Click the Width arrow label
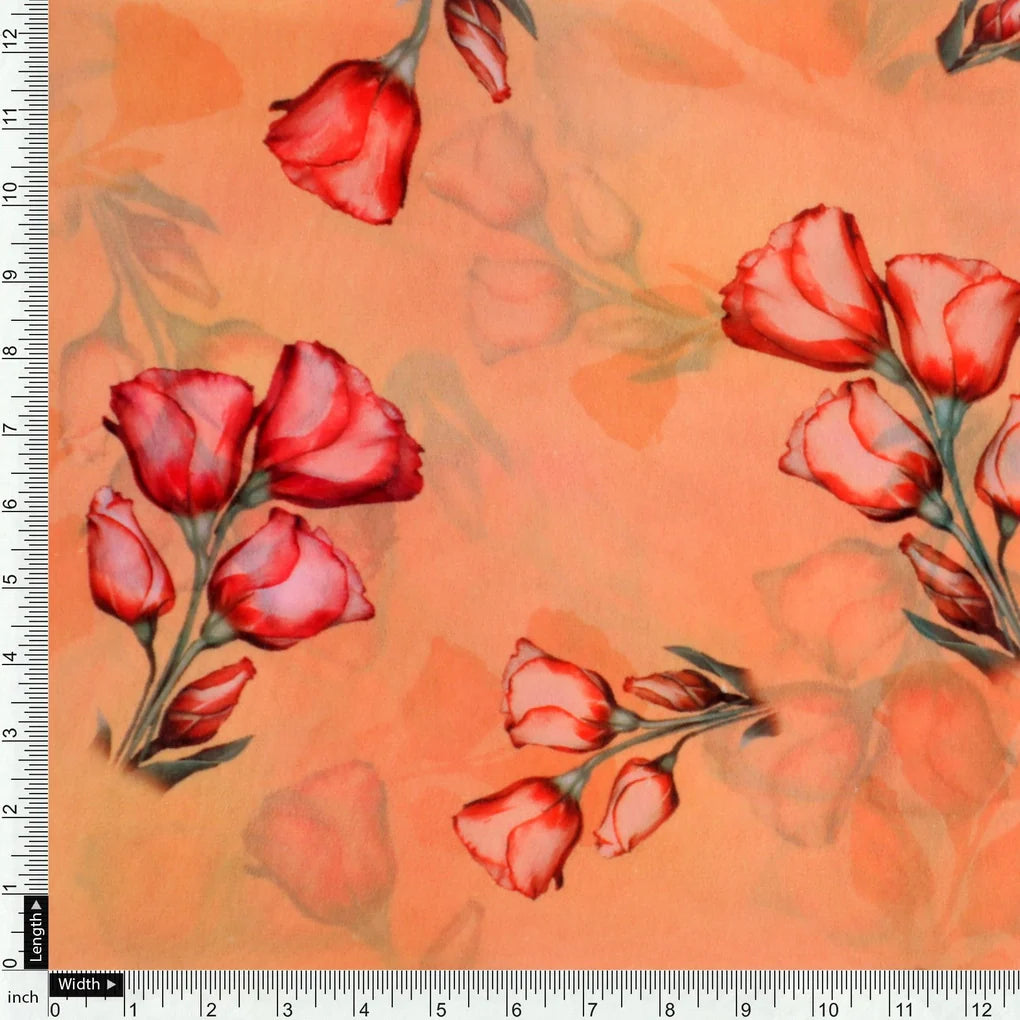1020x1020 pixels. pyautogui.click(x=85, y=984)
